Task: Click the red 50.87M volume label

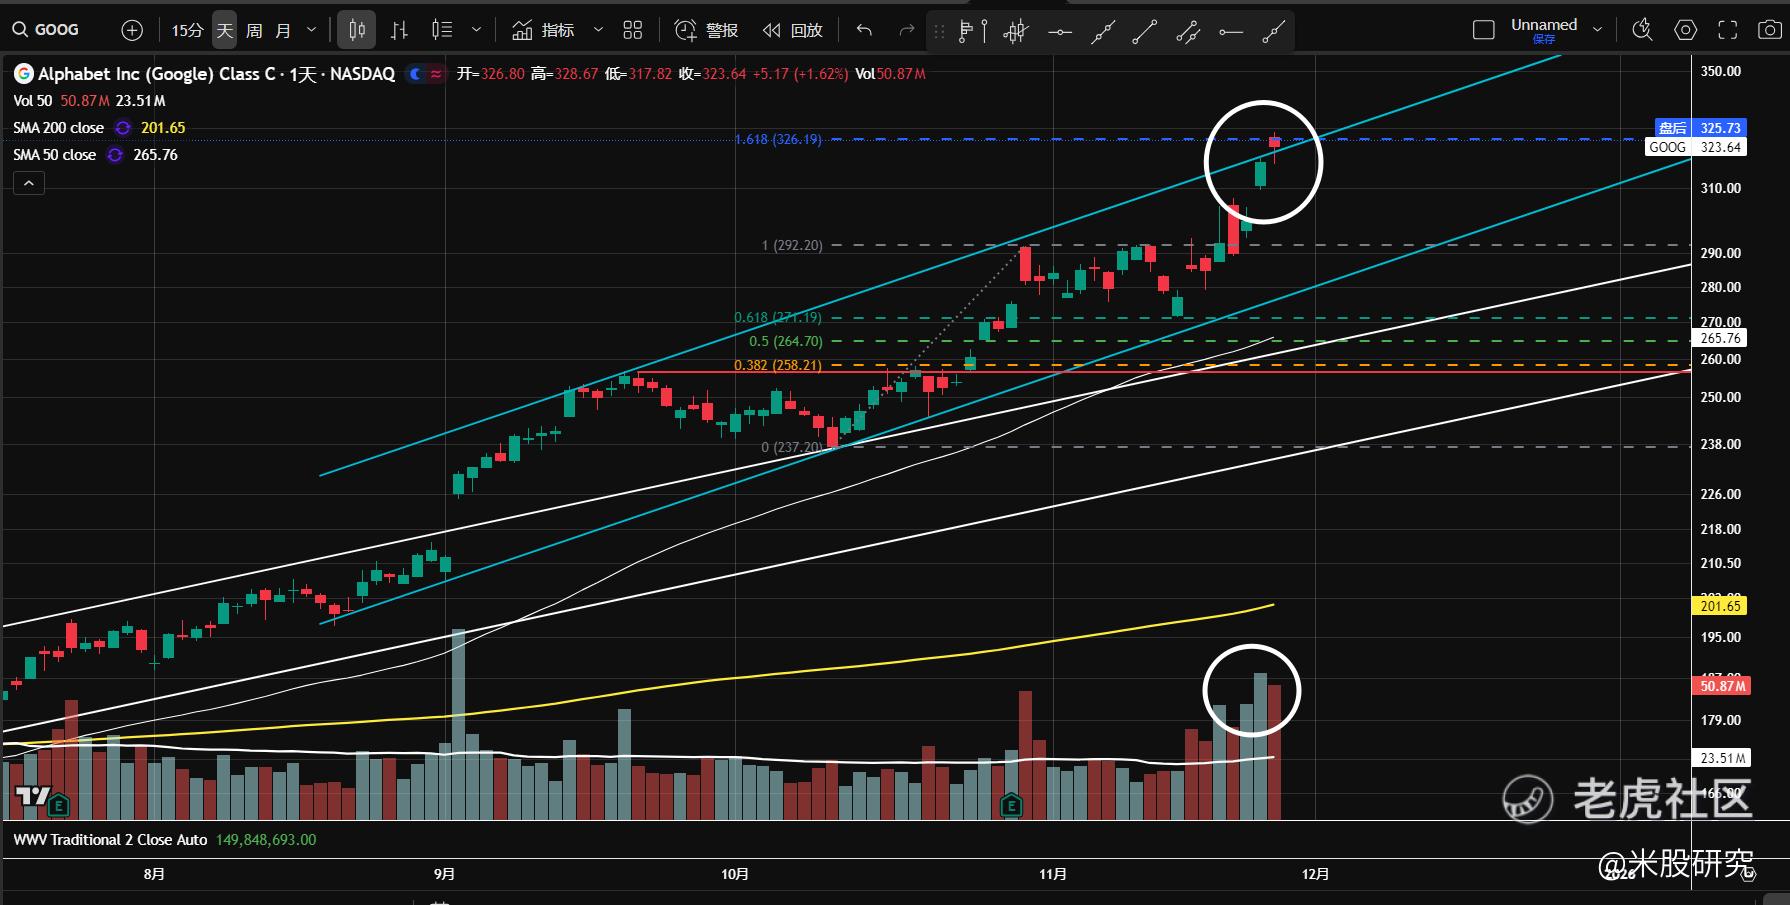Action: pos(1722,686)
